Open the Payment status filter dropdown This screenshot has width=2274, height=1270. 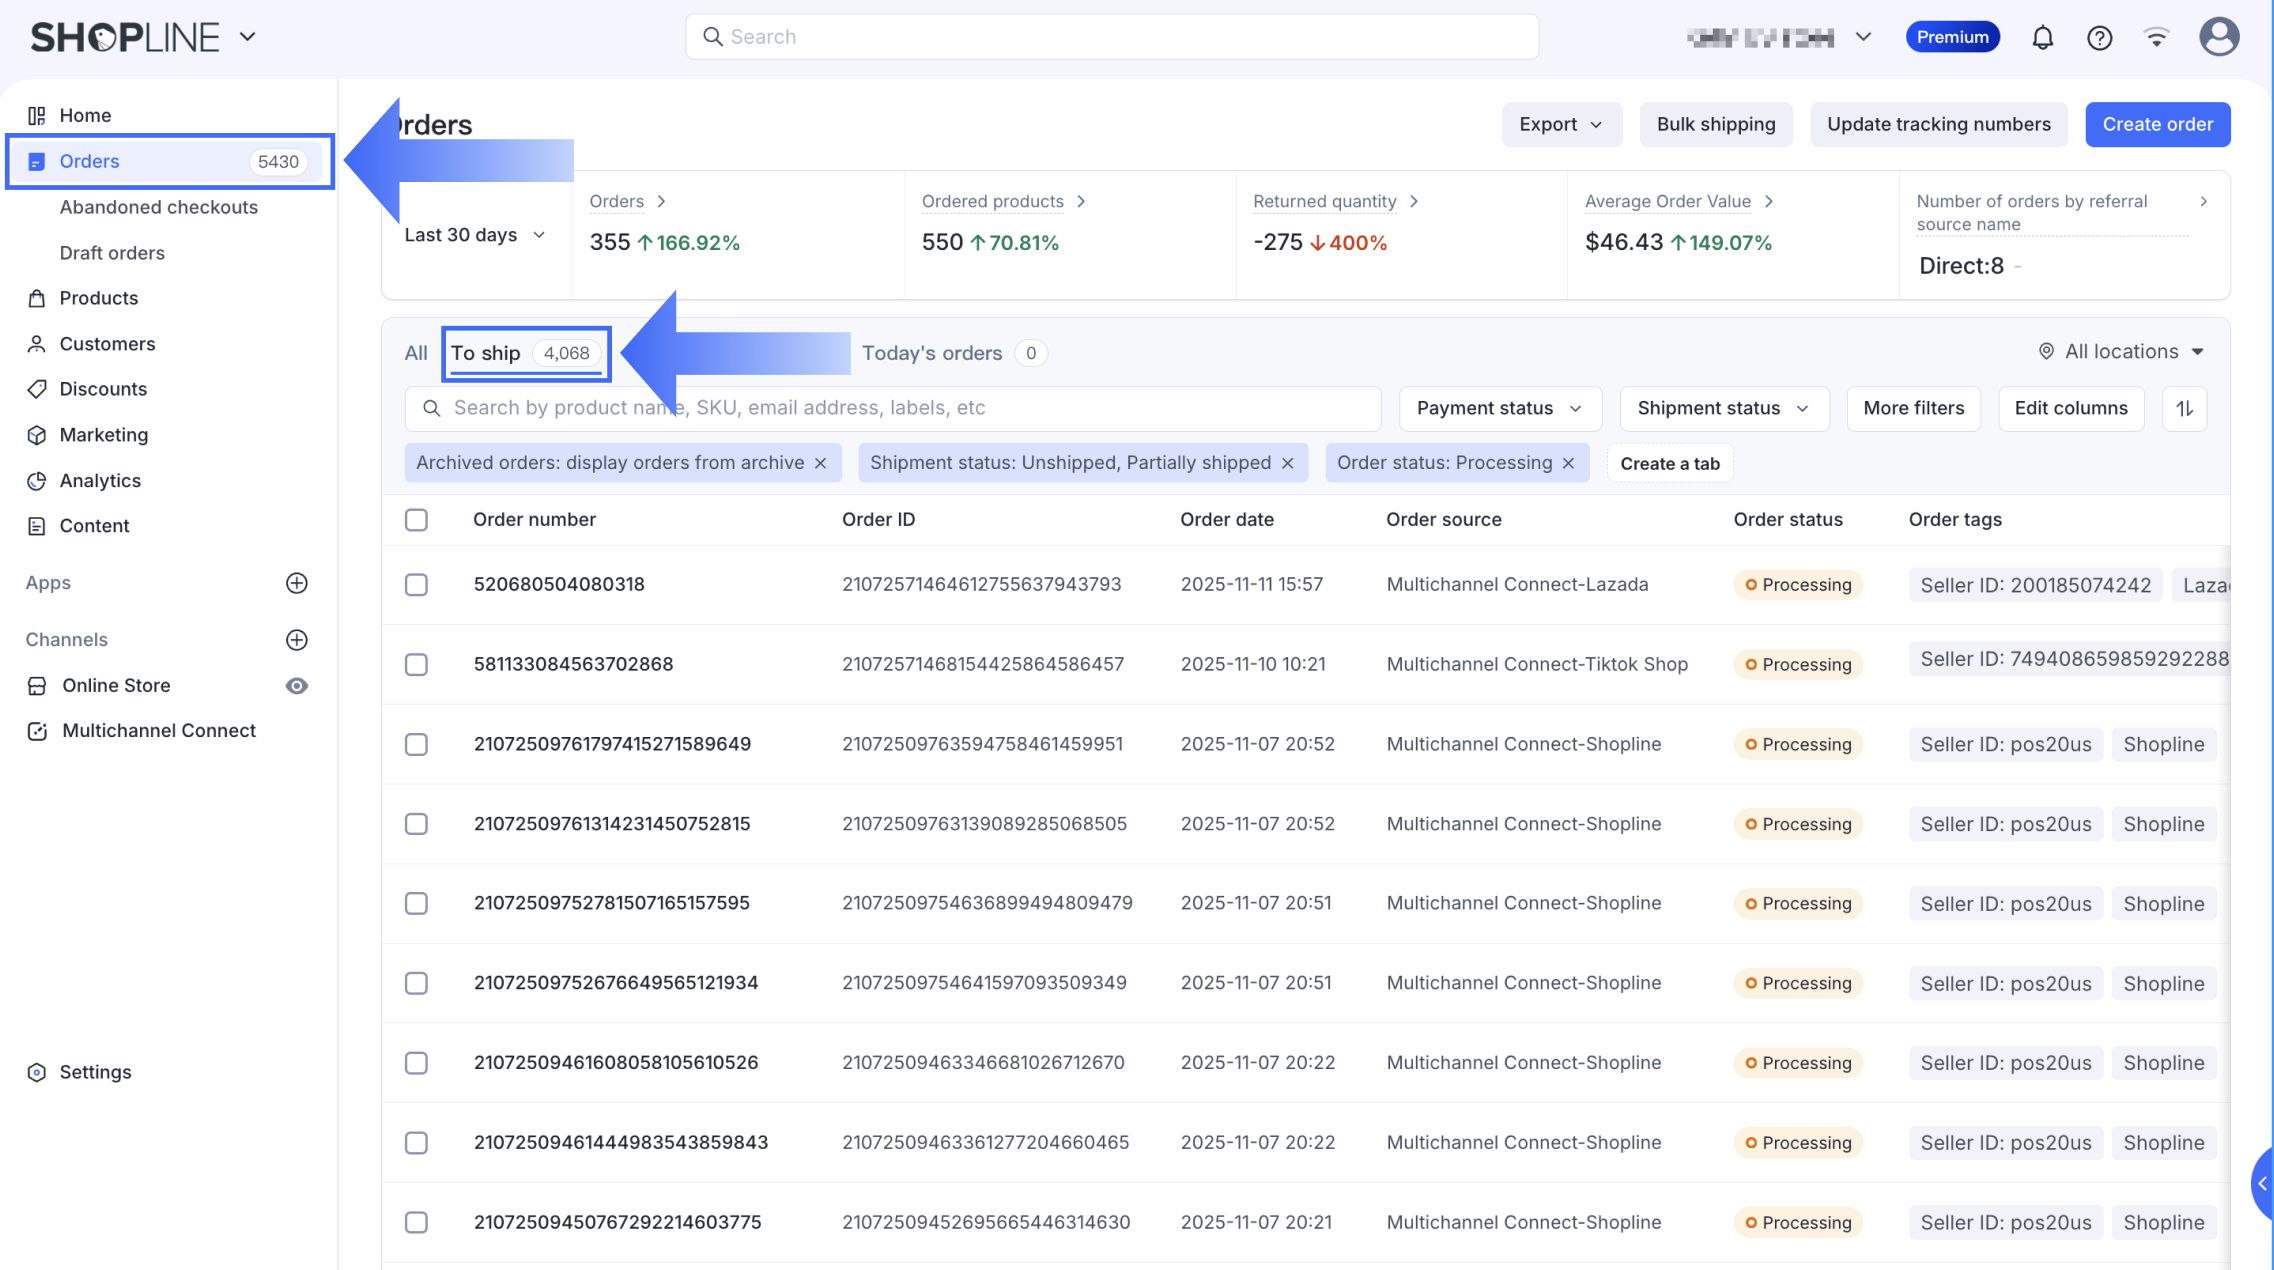[1499, 408]
